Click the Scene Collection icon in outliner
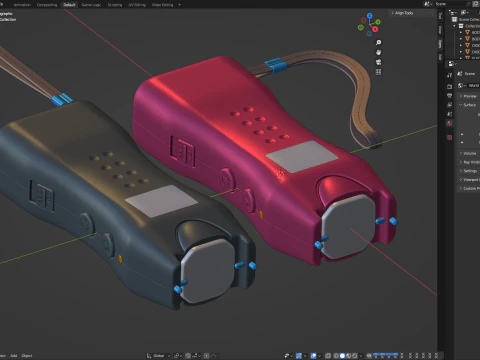The height and width of the screenshot is (360, 480). 454,20
